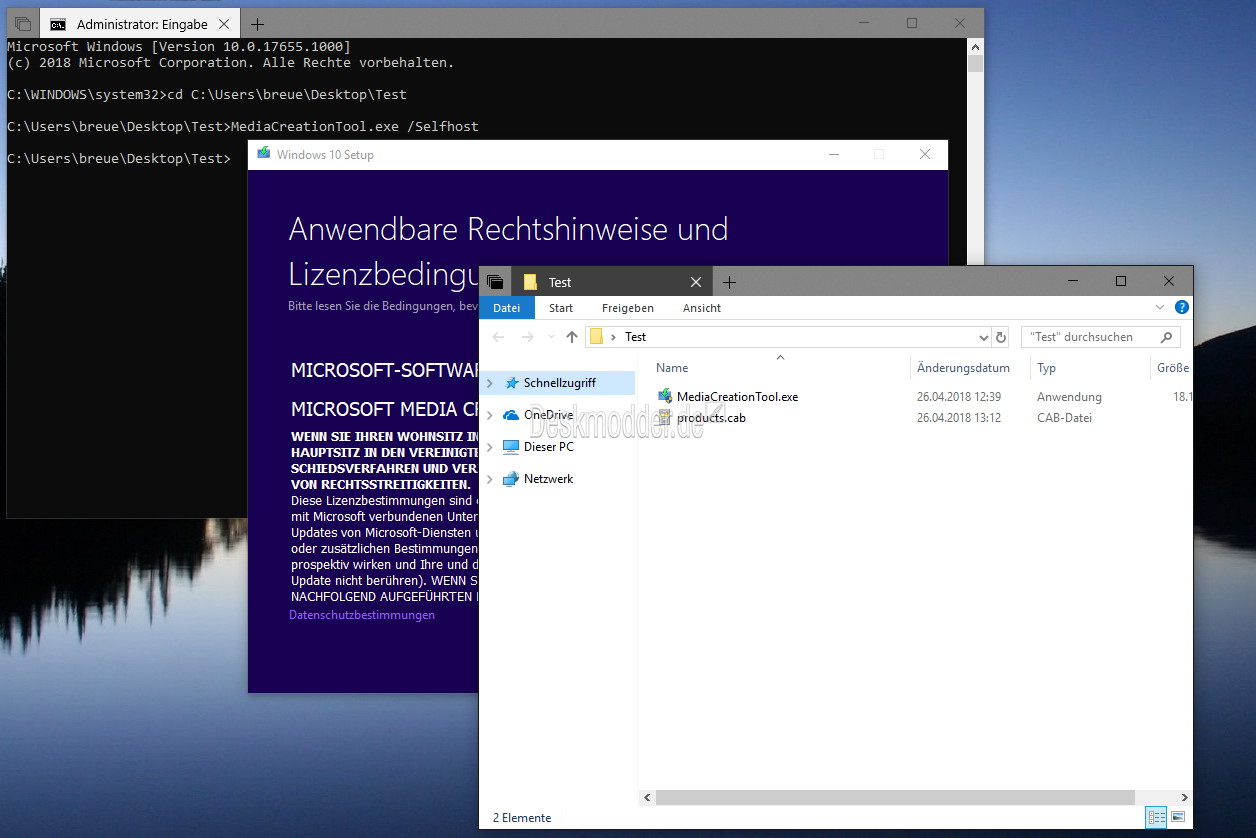Click the yellow folder icon on the Test tab
The width and height of the screenshot is (1256, 838).
click(x=530, y=282)
